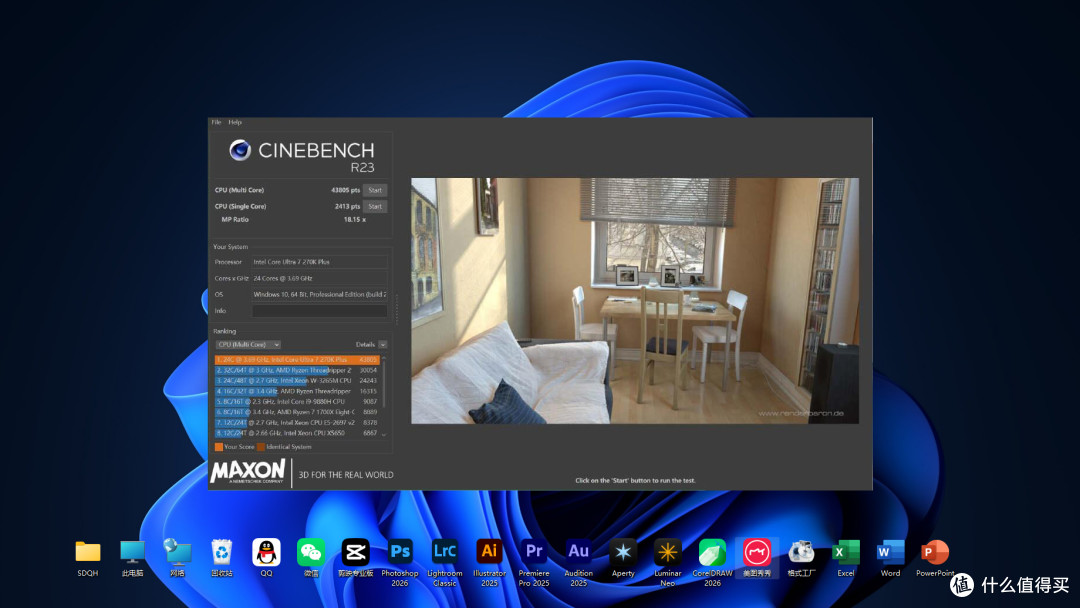Select ranking row Intel Xeon CPU X5650
1080x608 pixels.
[297, 433]
